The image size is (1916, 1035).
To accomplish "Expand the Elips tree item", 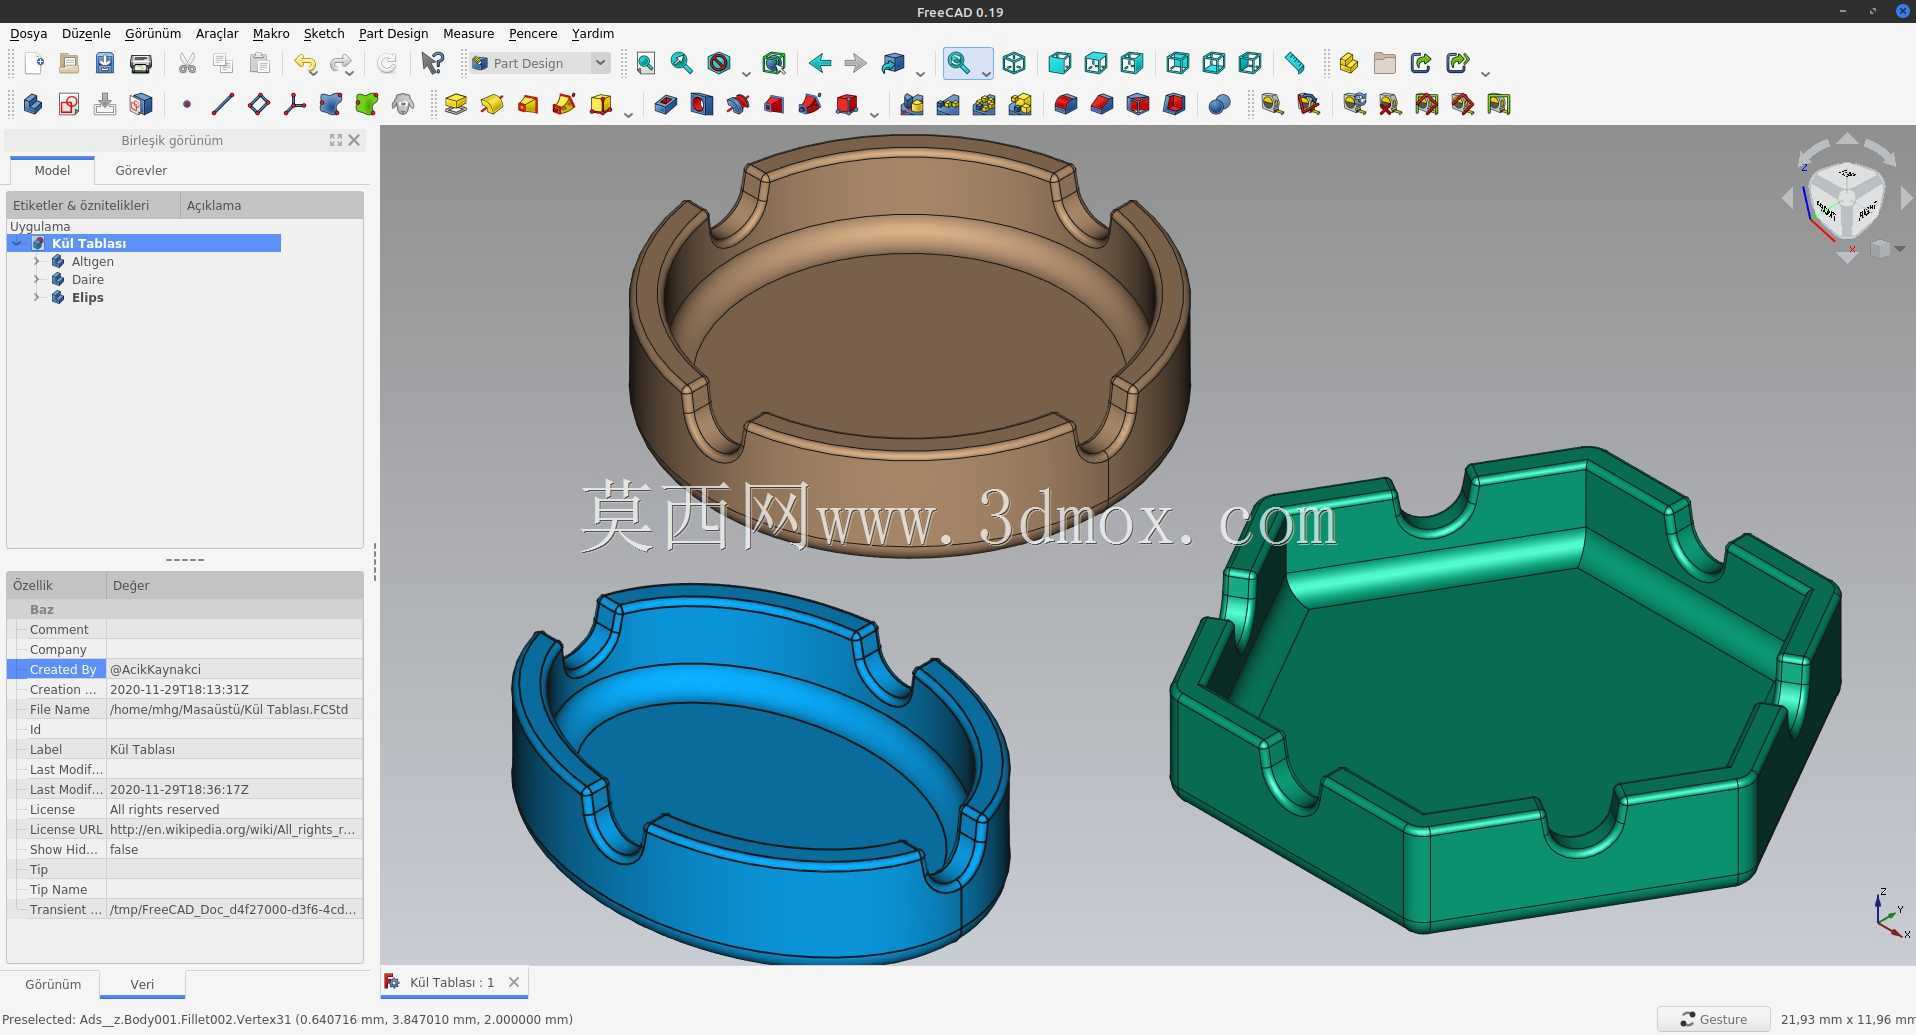I will [x=37, y=298].
